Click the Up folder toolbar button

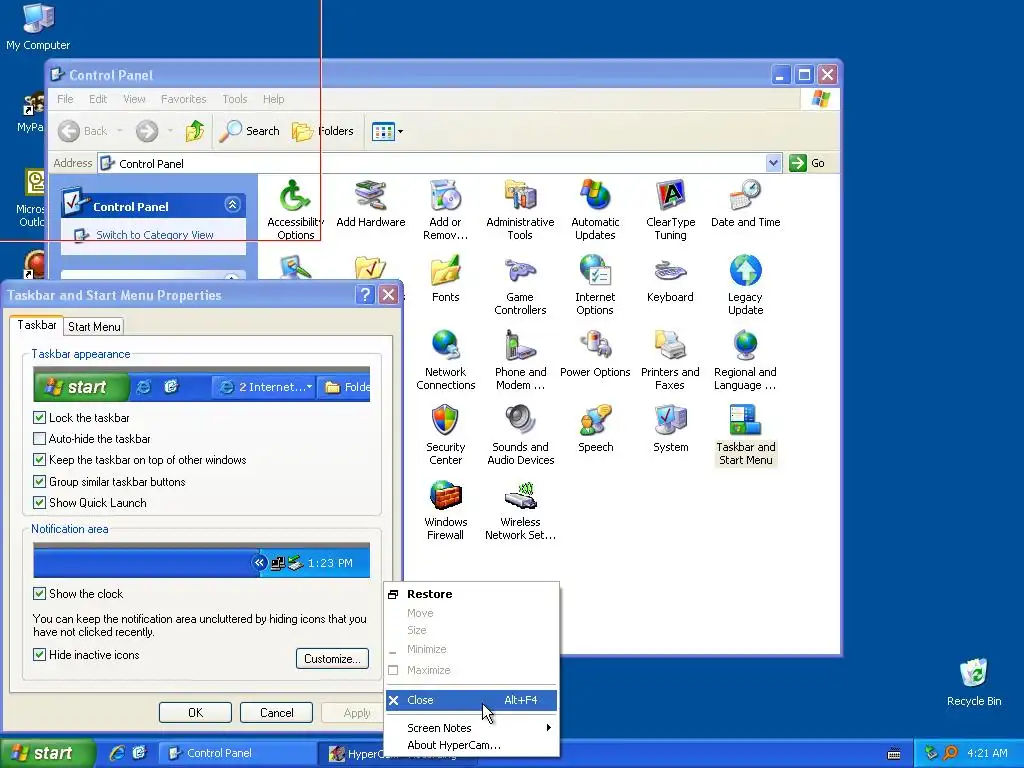coord(195,131)
